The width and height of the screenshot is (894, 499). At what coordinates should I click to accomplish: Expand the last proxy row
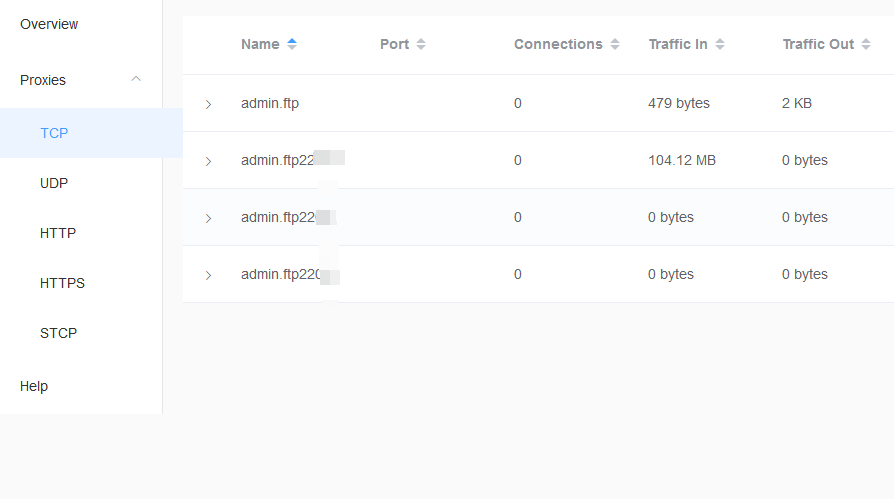(208, 275)
